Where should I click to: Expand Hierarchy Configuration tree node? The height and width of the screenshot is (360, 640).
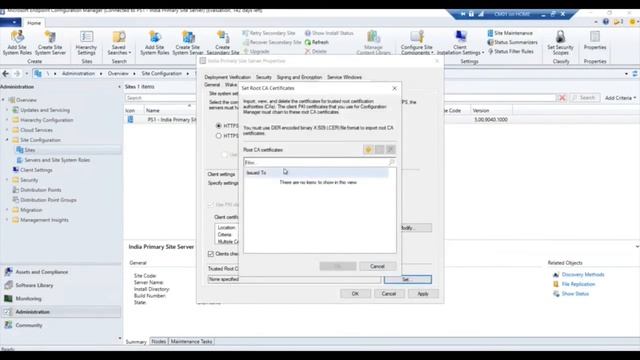[7, 120]
